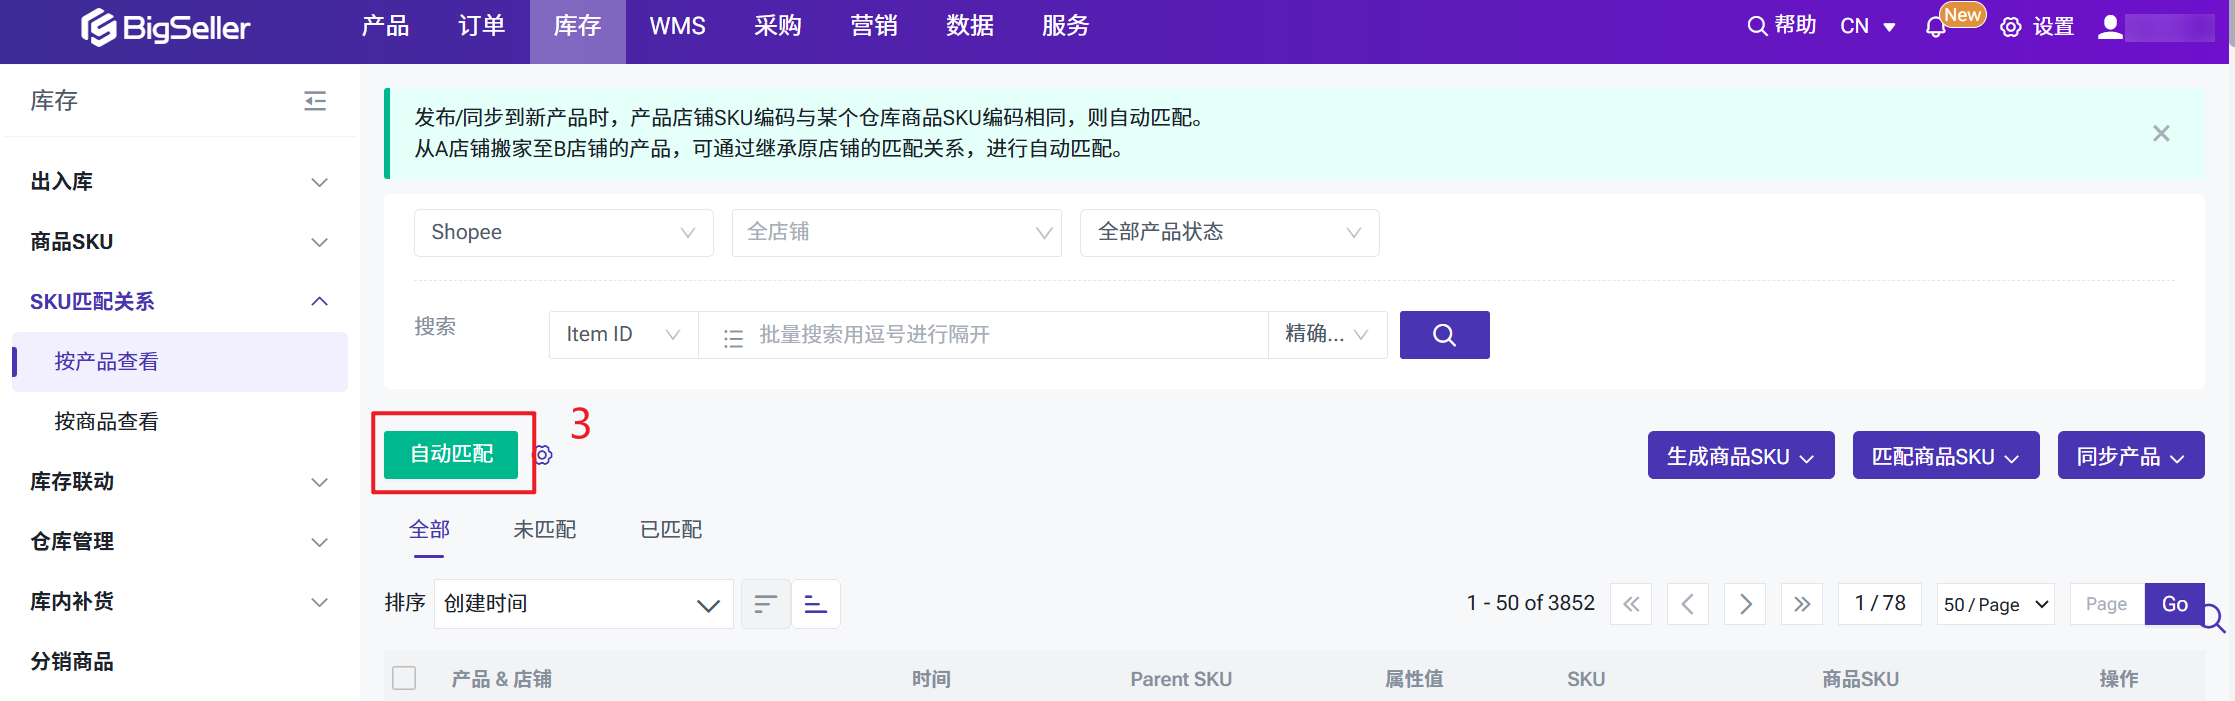Select 按商品查看 in the sidebar

(x=107, y=422)
